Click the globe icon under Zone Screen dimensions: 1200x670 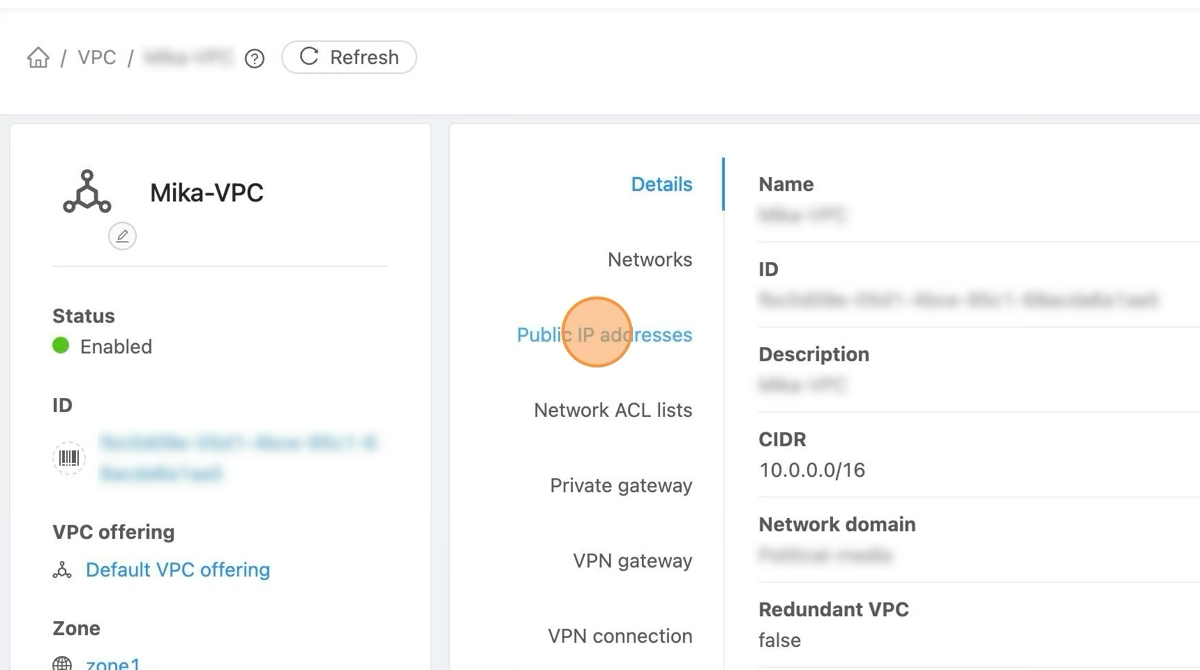62,663
